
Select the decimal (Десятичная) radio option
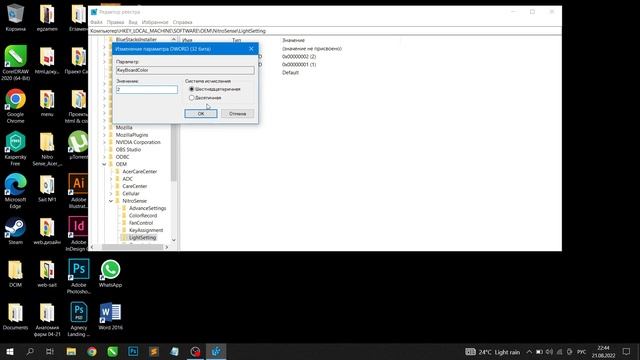[x=191, y=98]
